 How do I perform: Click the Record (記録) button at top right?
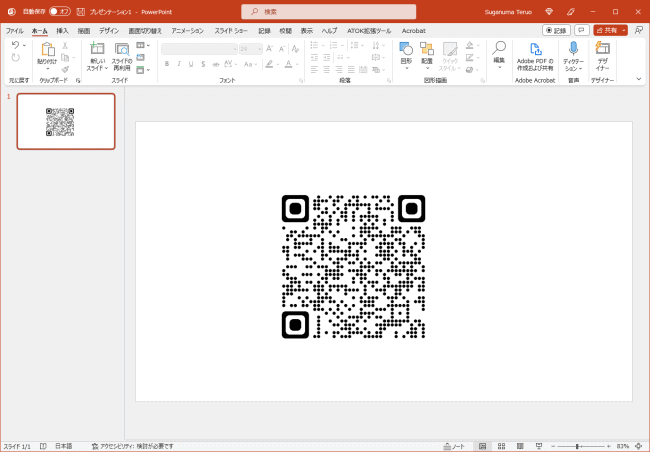coord(556,30)
